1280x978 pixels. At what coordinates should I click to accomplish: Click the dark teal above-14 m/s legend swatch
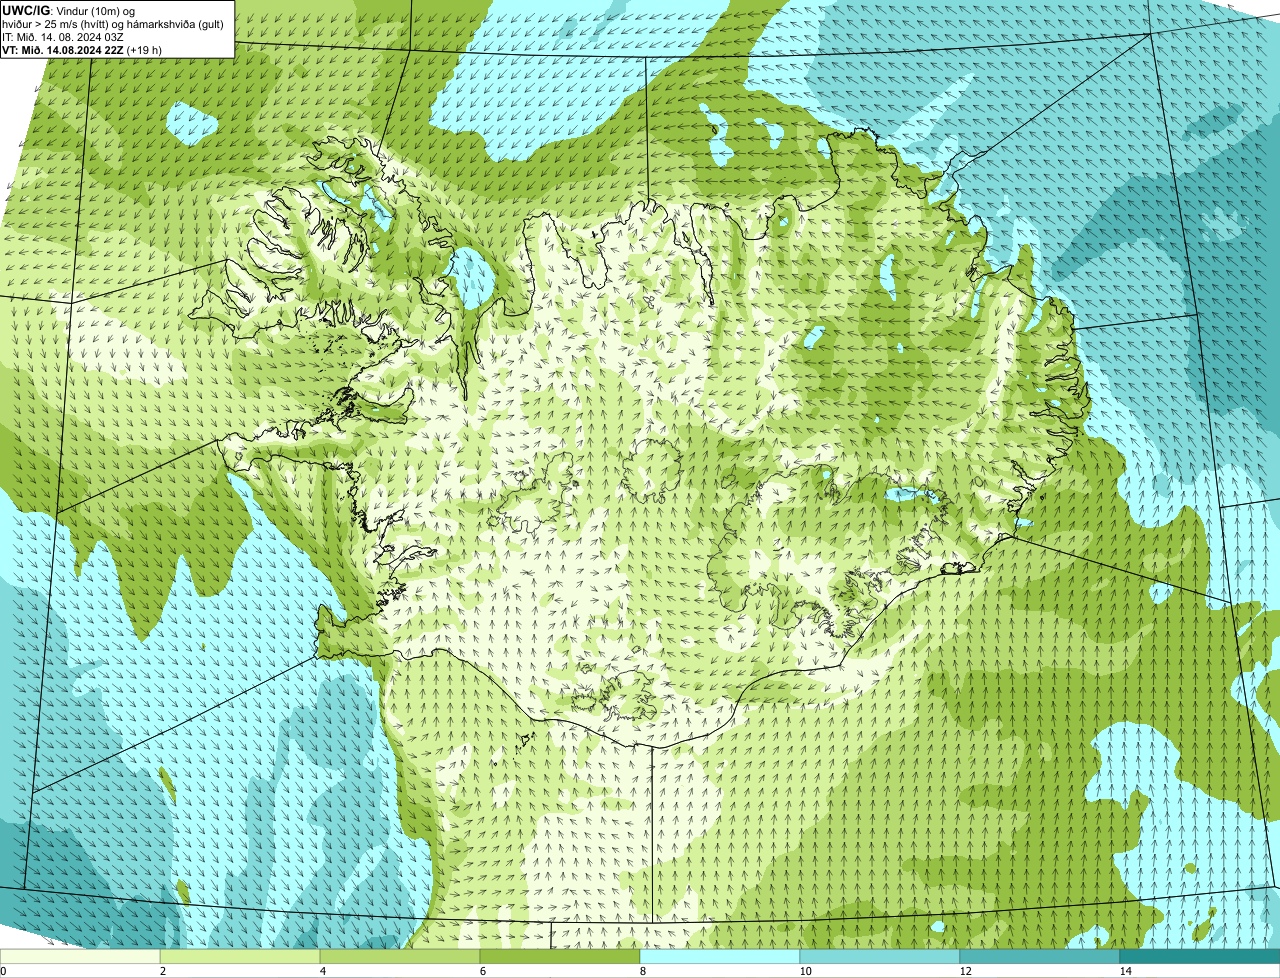point(1200,956)
